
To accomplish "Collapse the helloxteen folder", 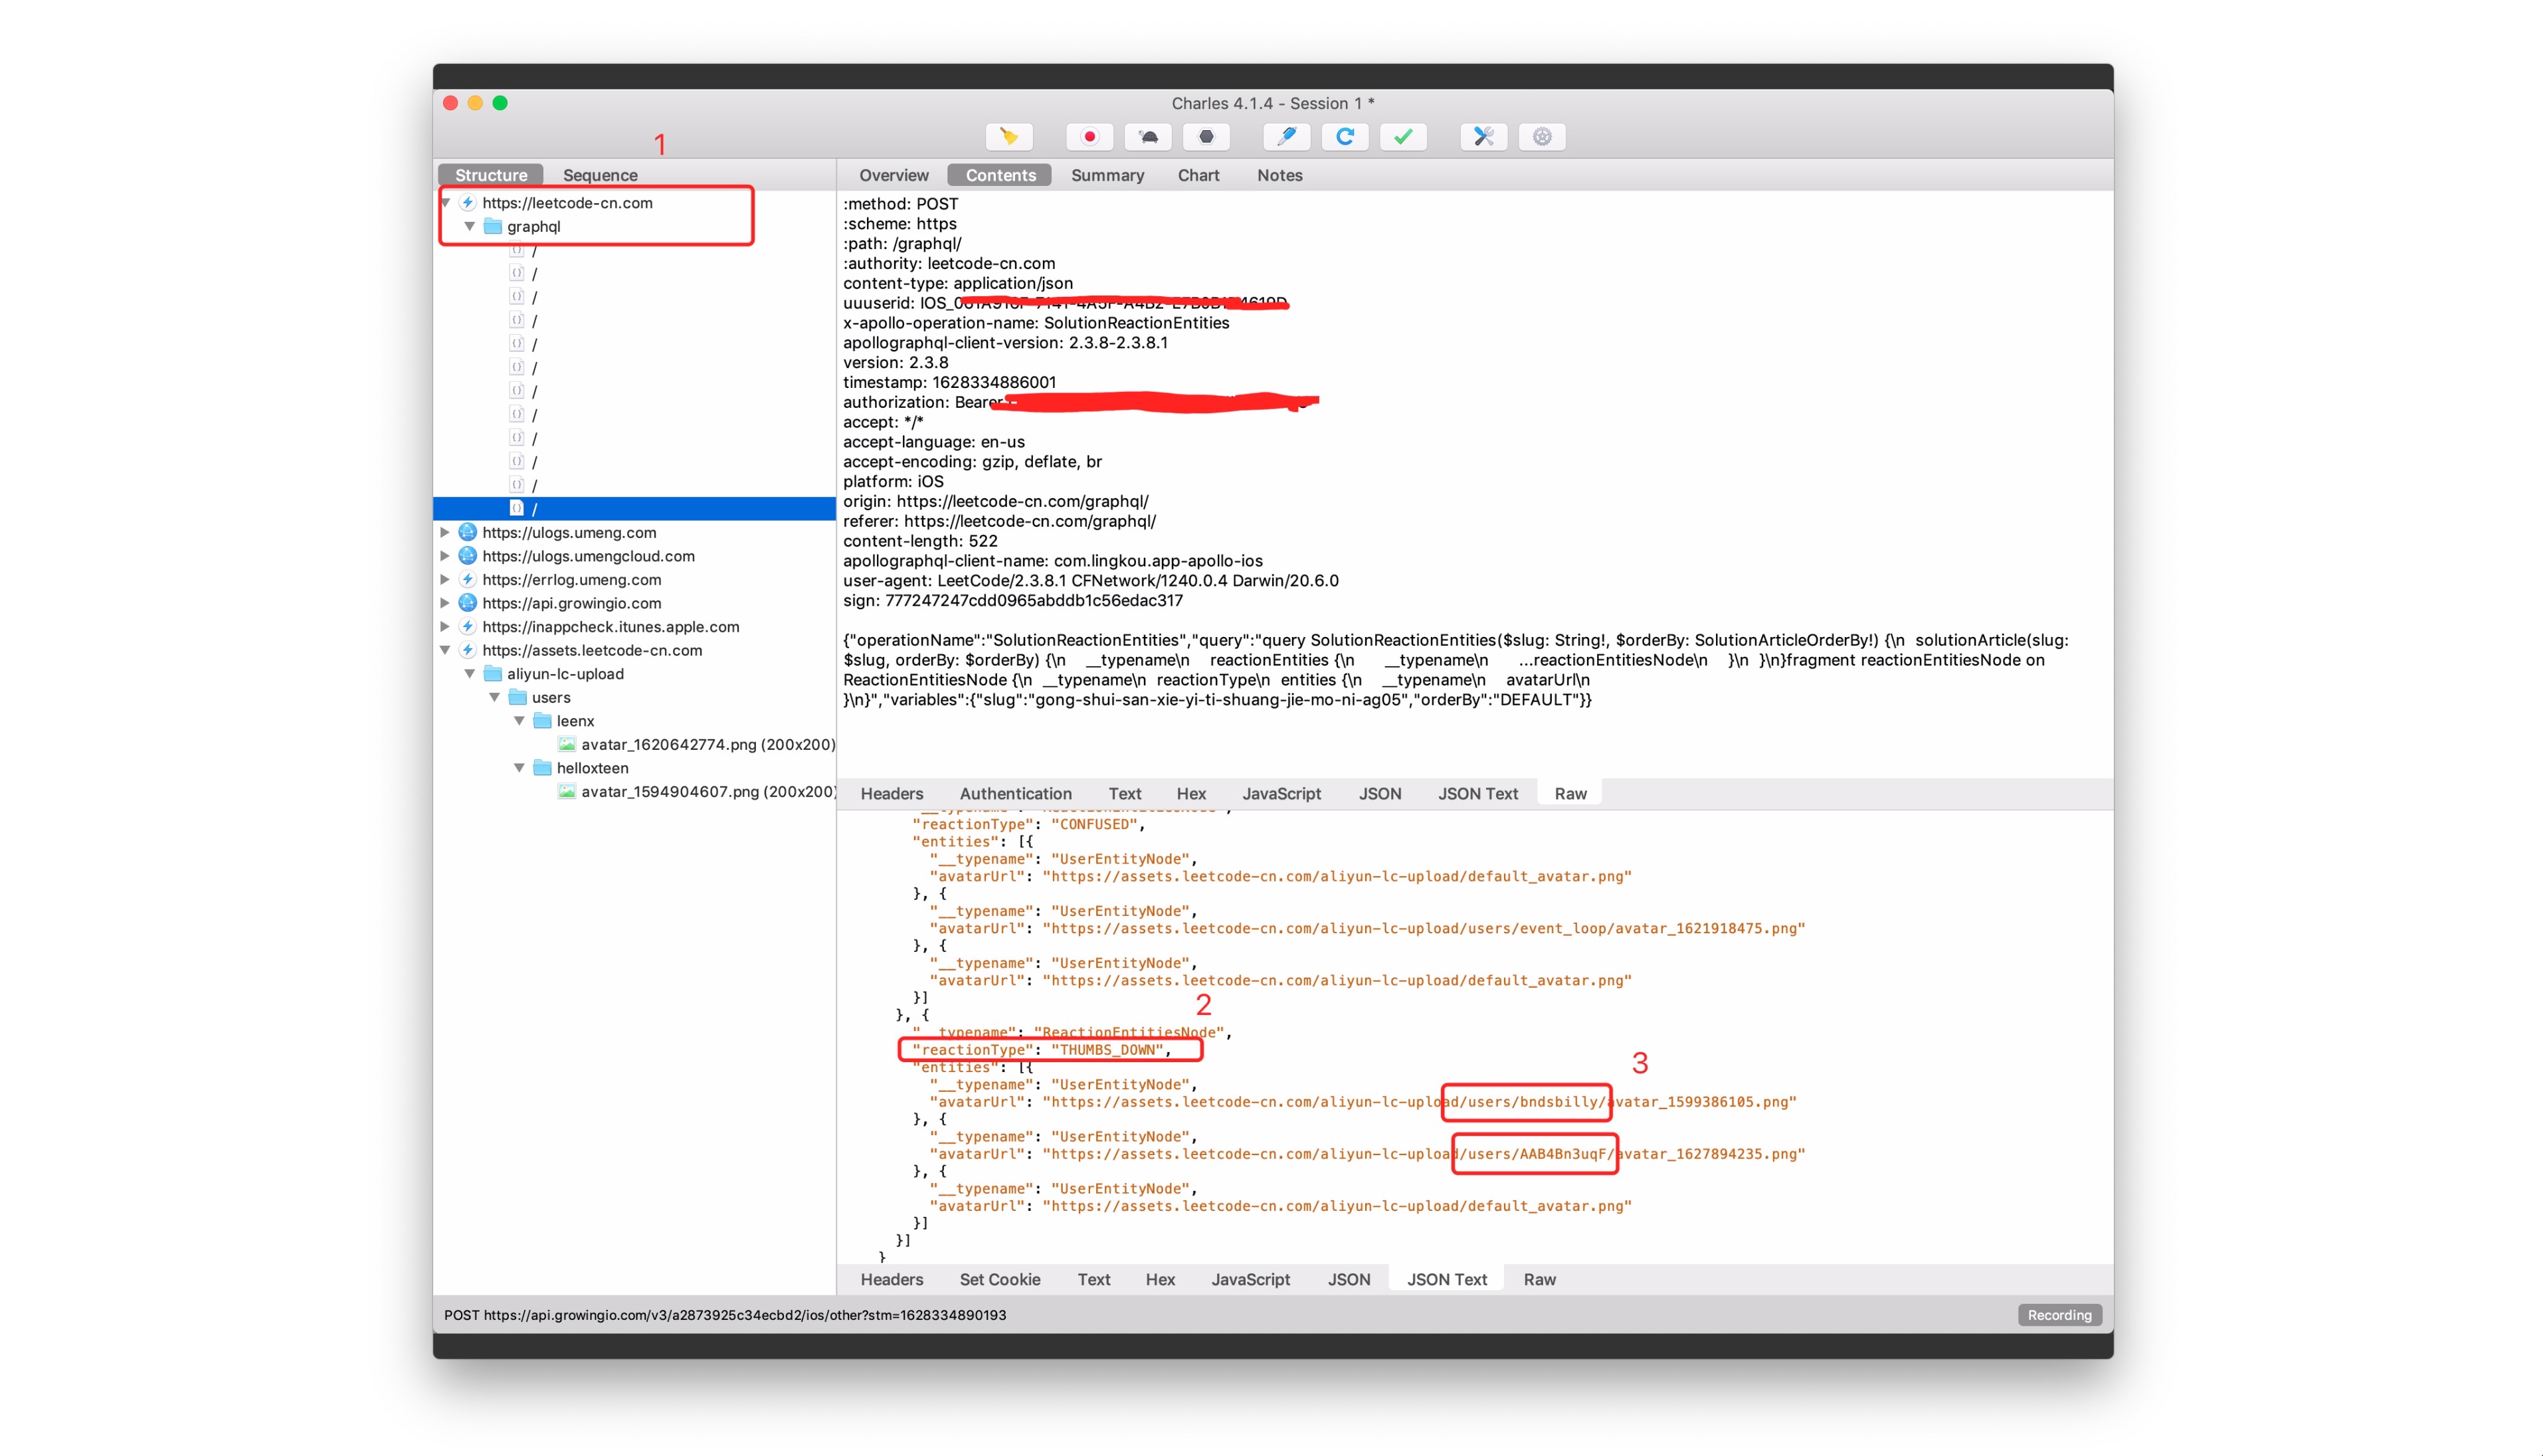I will [x=519, y=768].
